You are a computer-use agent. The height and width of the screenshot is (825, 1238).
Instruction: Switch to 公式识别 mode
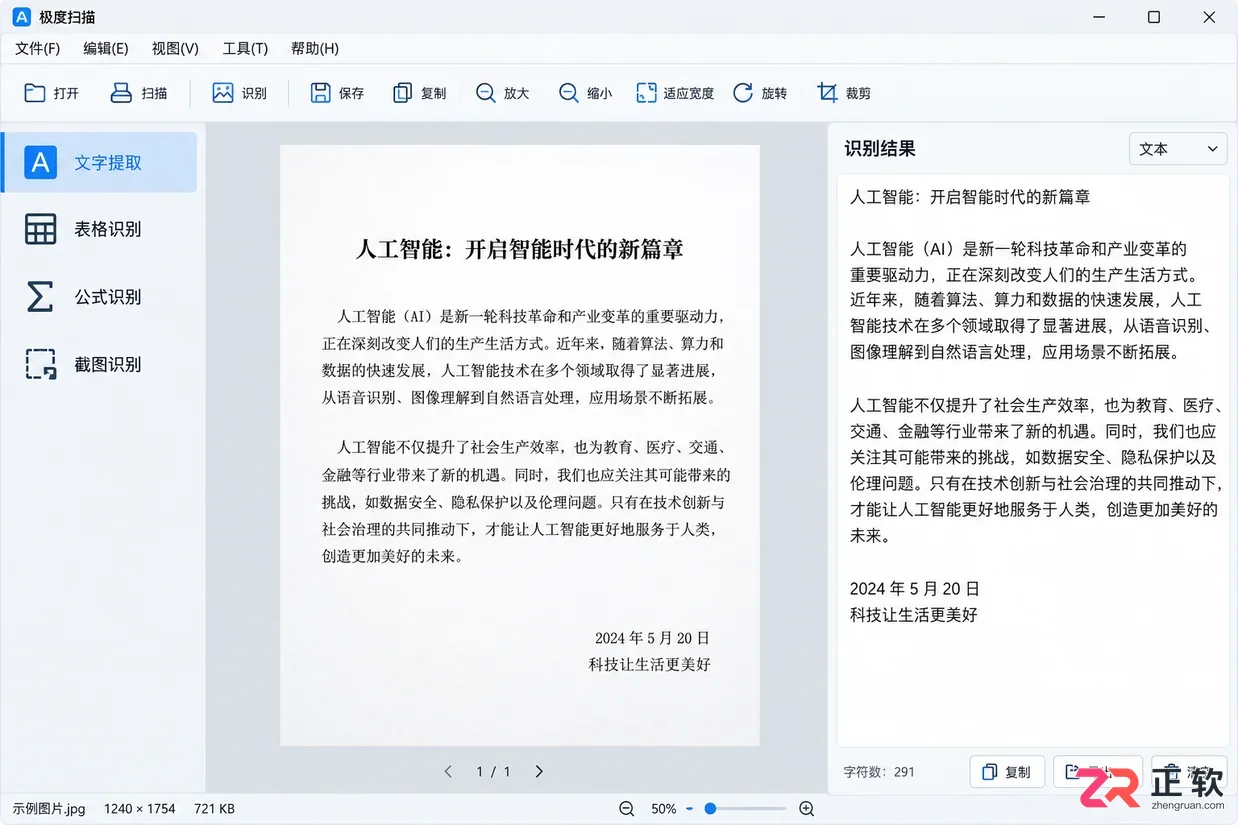coord(100,297)
